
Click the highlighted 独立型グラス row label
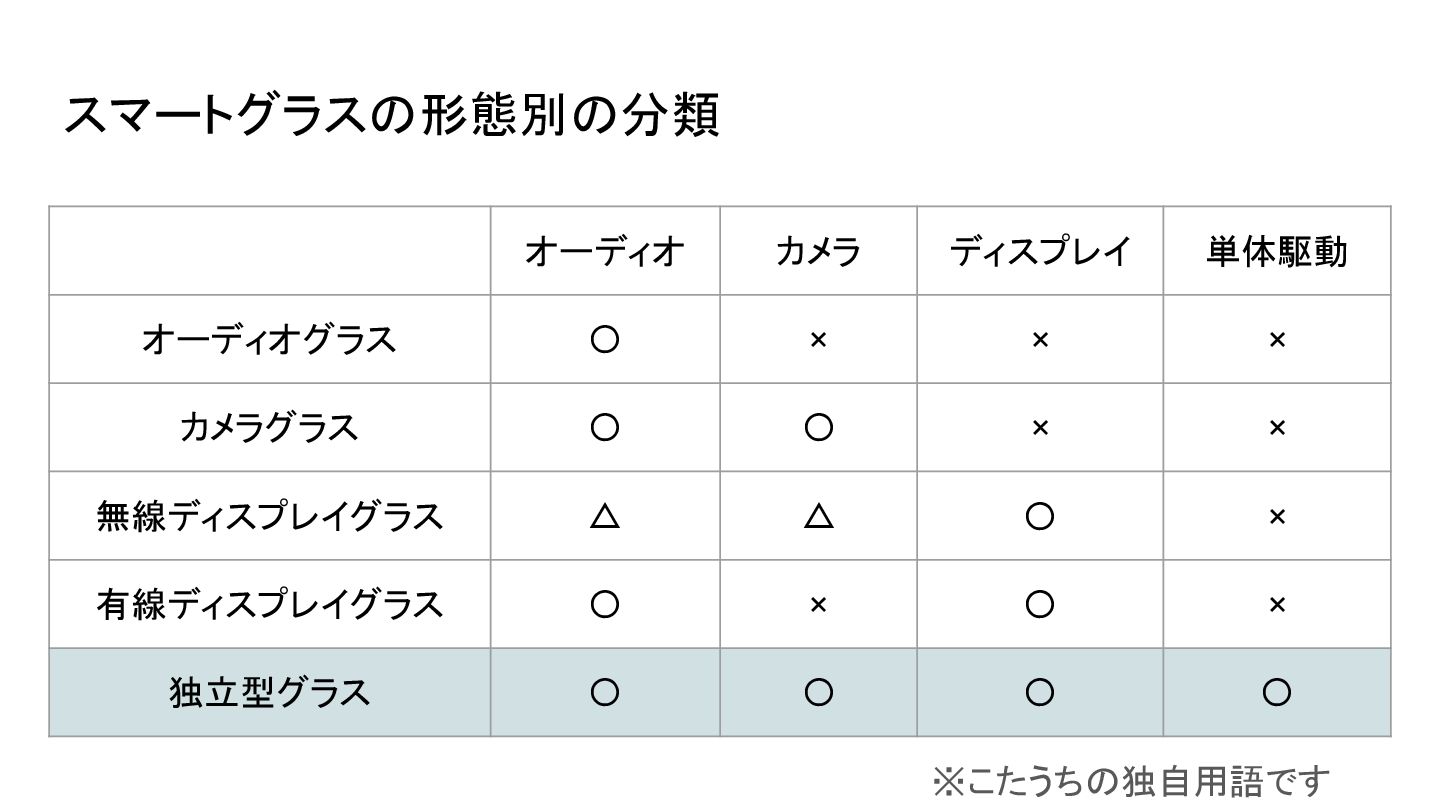269,692
